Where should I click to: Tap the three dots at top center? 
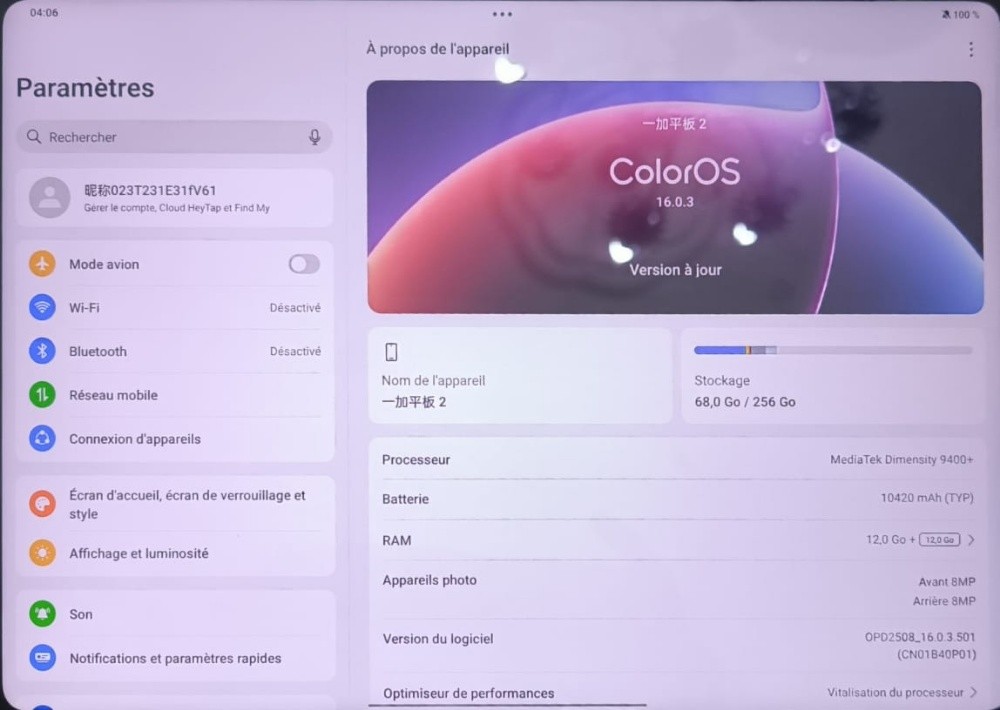(x=502, y=14)
